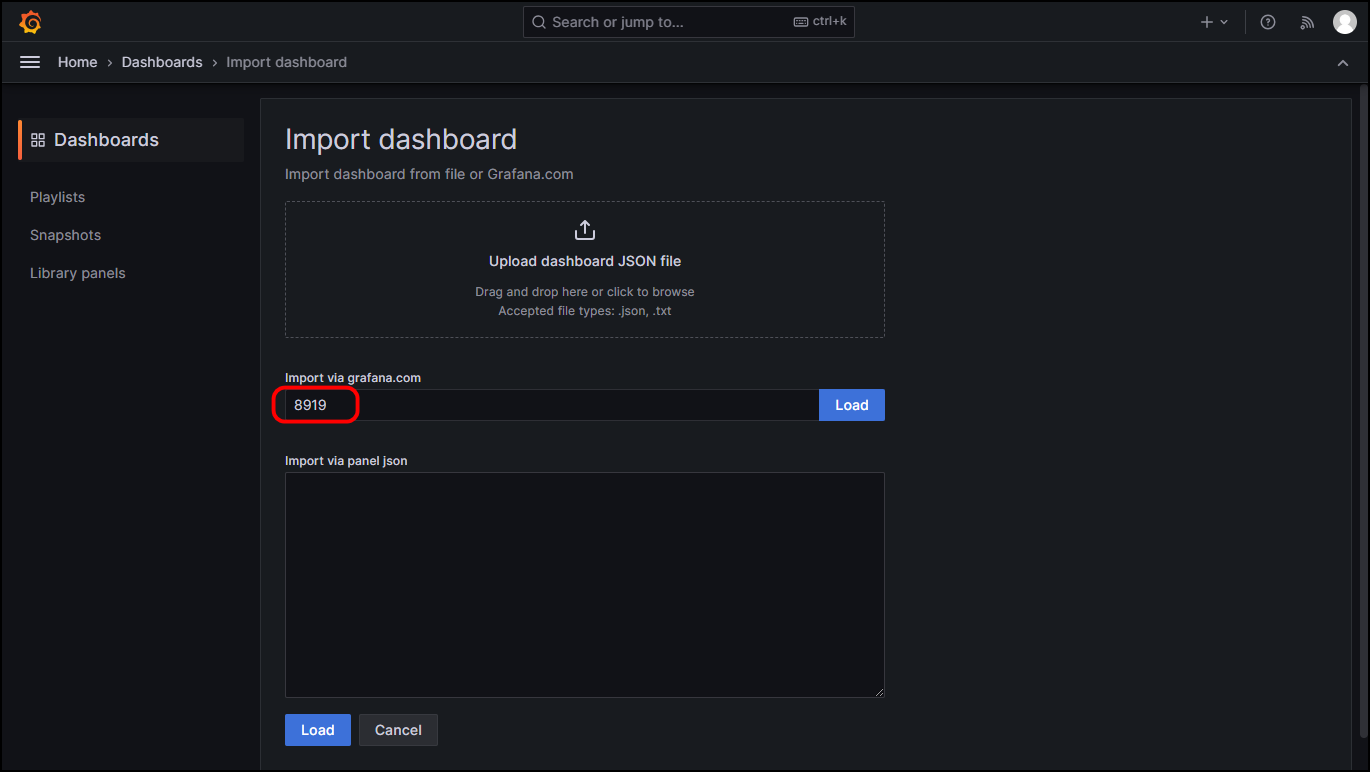This screenshot has height=772, width=1370.
Task: Click the upload arrow icon
Action: tap(585, 230)
